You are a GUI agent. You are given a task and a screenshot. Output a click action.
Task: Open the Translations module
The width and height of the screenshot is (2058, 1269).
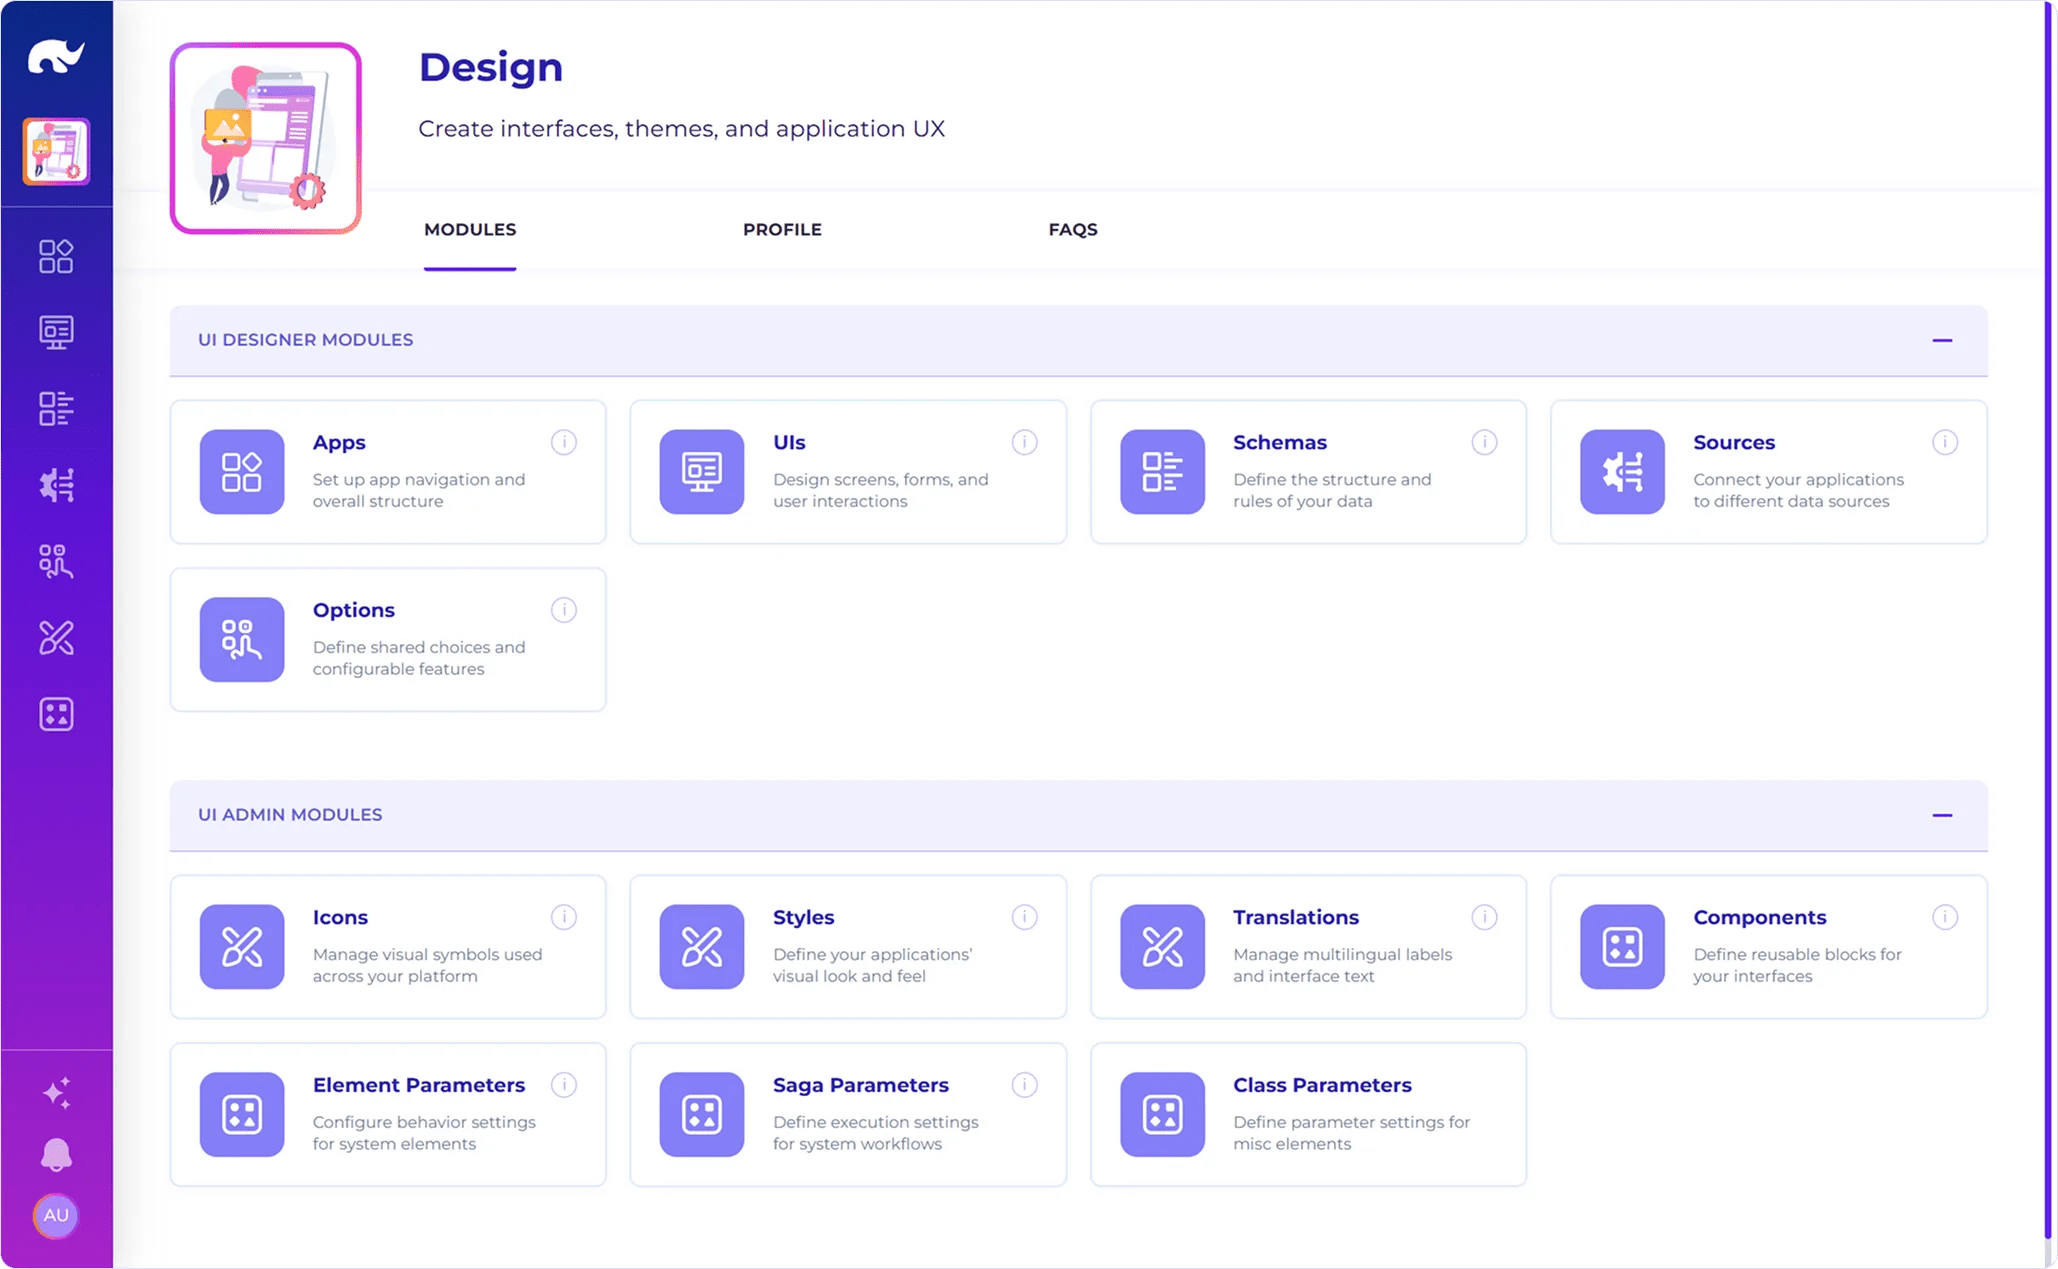point(1308,946)
